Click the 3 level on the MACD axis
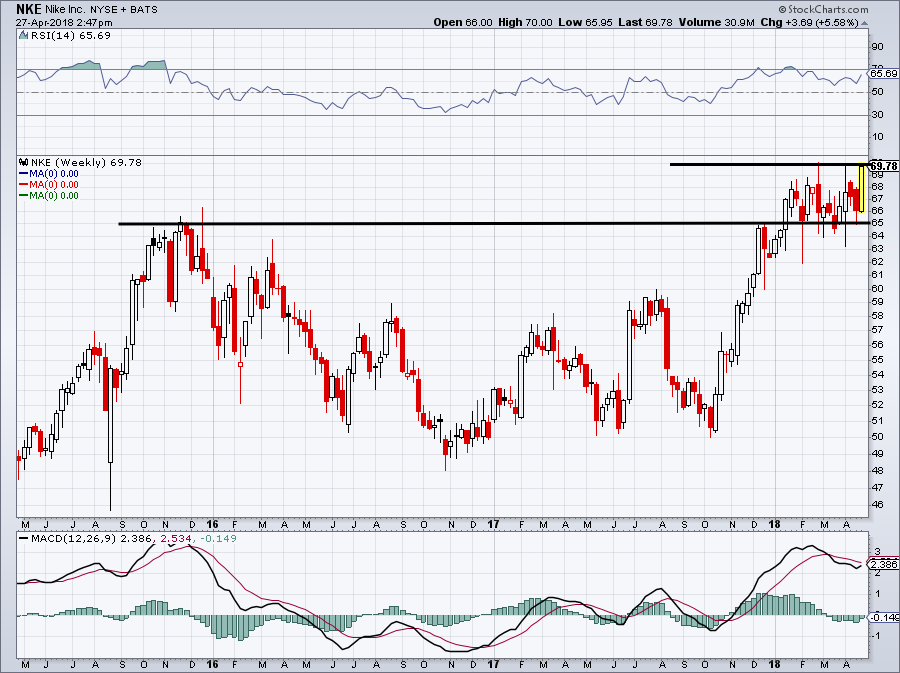The image size is (900, 673). (x=877, y=551)
